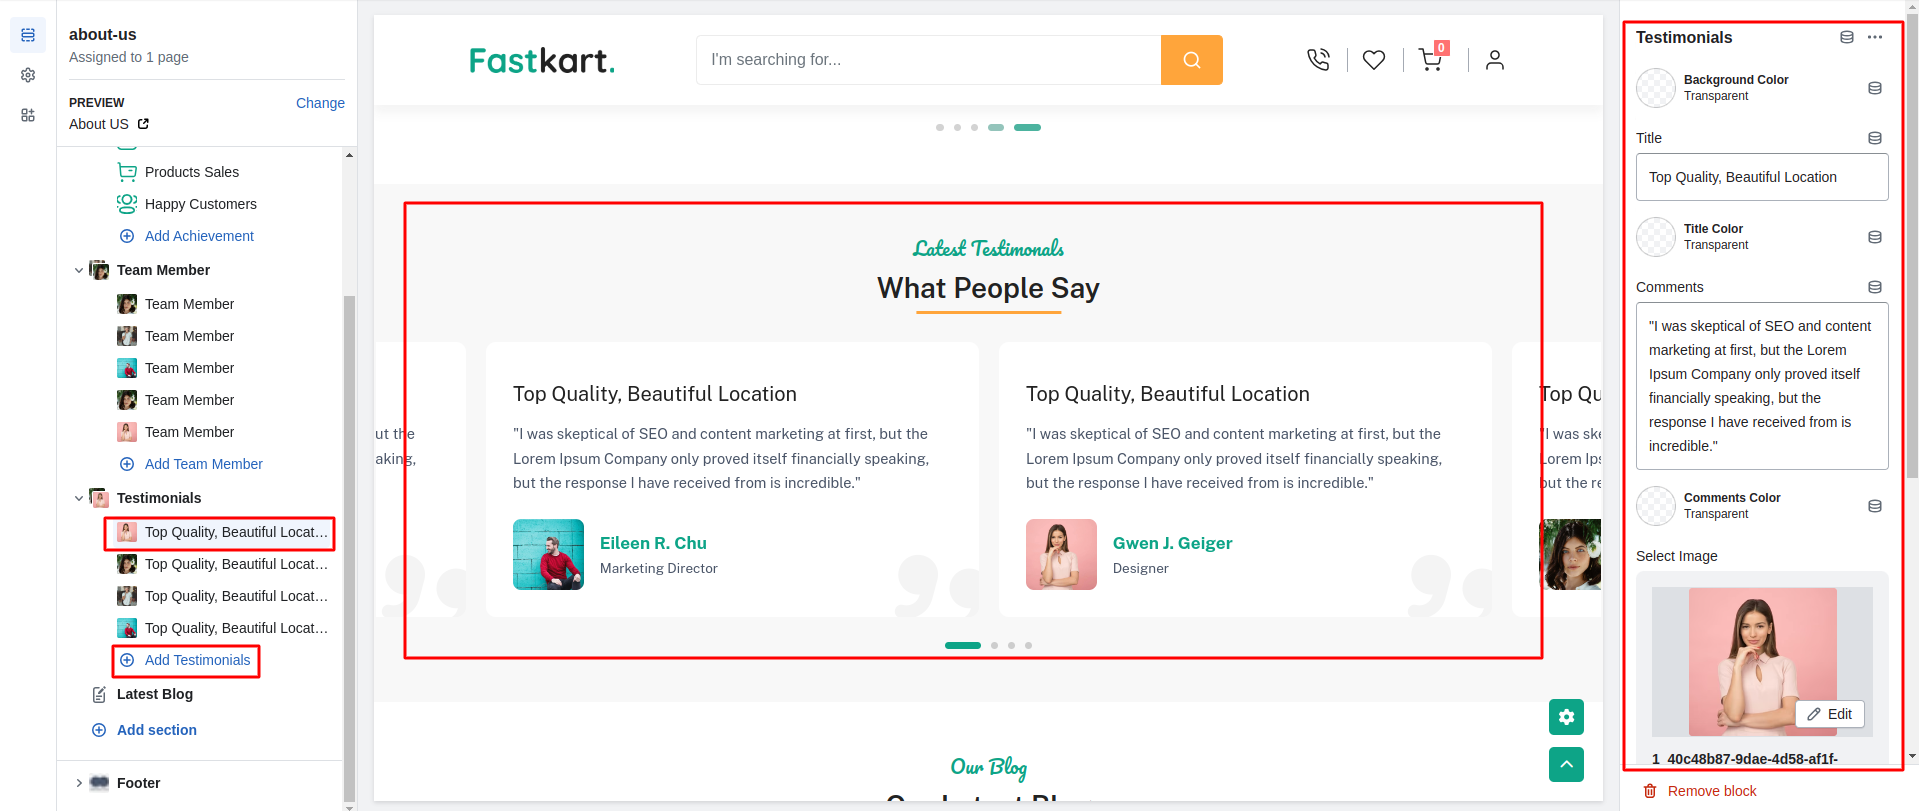Open the wishlist heart icon

click(1374, 60)
